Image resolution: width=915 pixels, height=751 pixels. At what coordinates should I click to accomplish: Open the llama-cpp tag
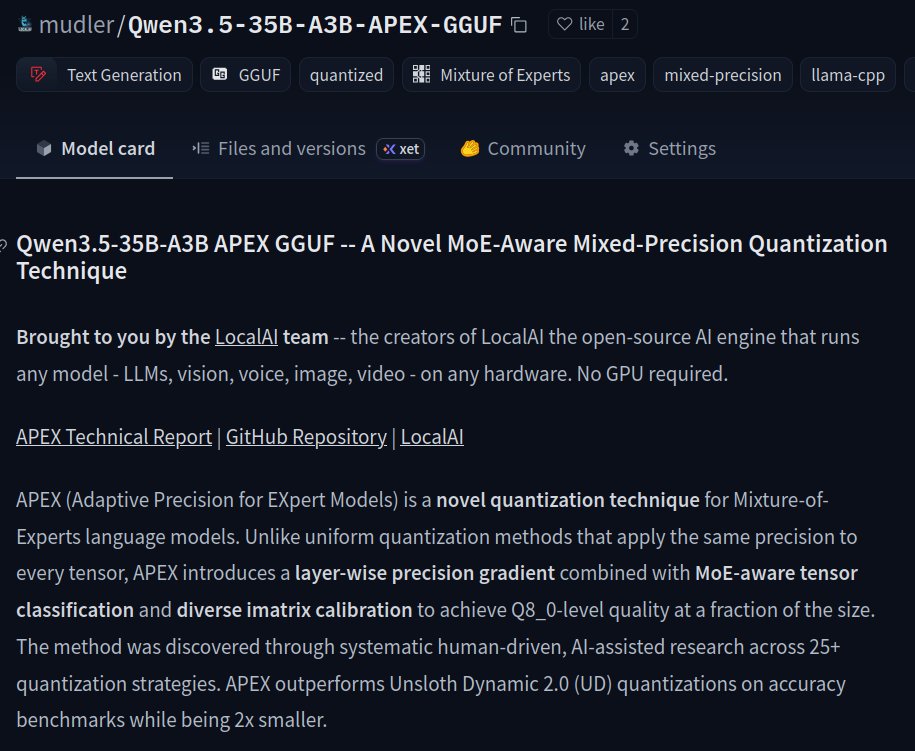click(848, 75)
